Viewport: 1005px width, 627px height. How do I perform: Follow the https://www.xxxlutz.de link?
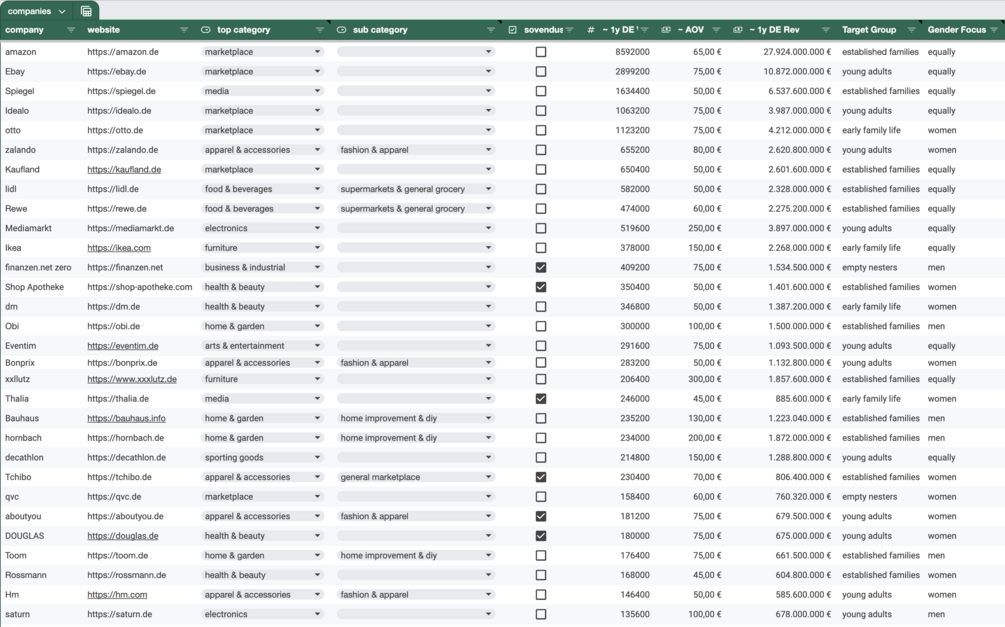pyautogui.click(x=132, y=380)
